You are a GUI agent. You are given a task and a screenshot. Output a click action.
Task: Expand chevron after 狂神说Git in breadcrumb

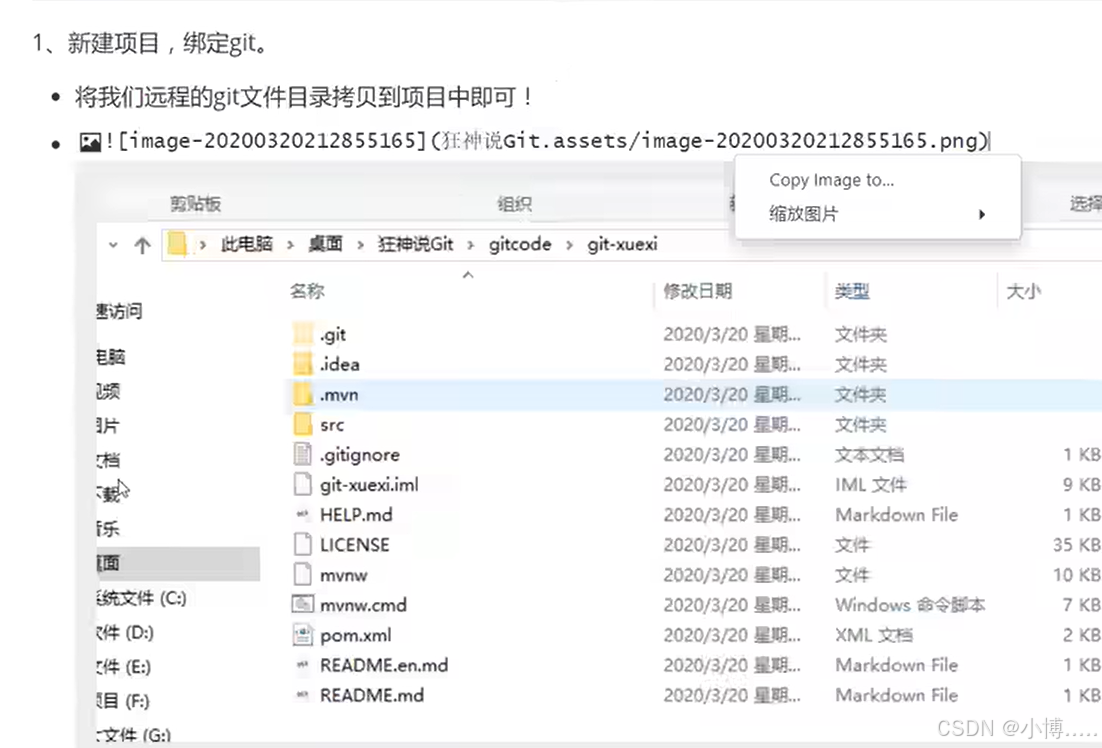471,245
